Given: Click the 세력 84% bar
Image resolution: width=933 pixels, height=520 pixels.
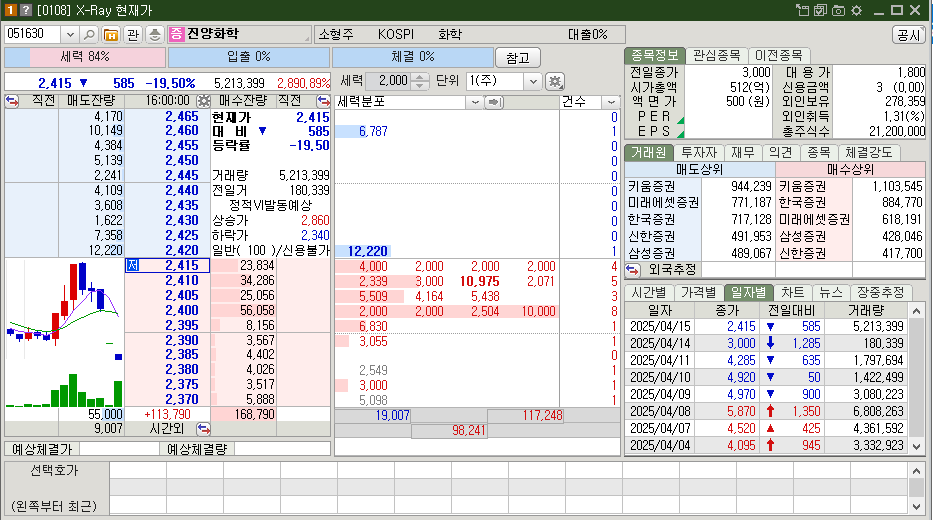Looking at the screenshot, I should pos(85,57).
